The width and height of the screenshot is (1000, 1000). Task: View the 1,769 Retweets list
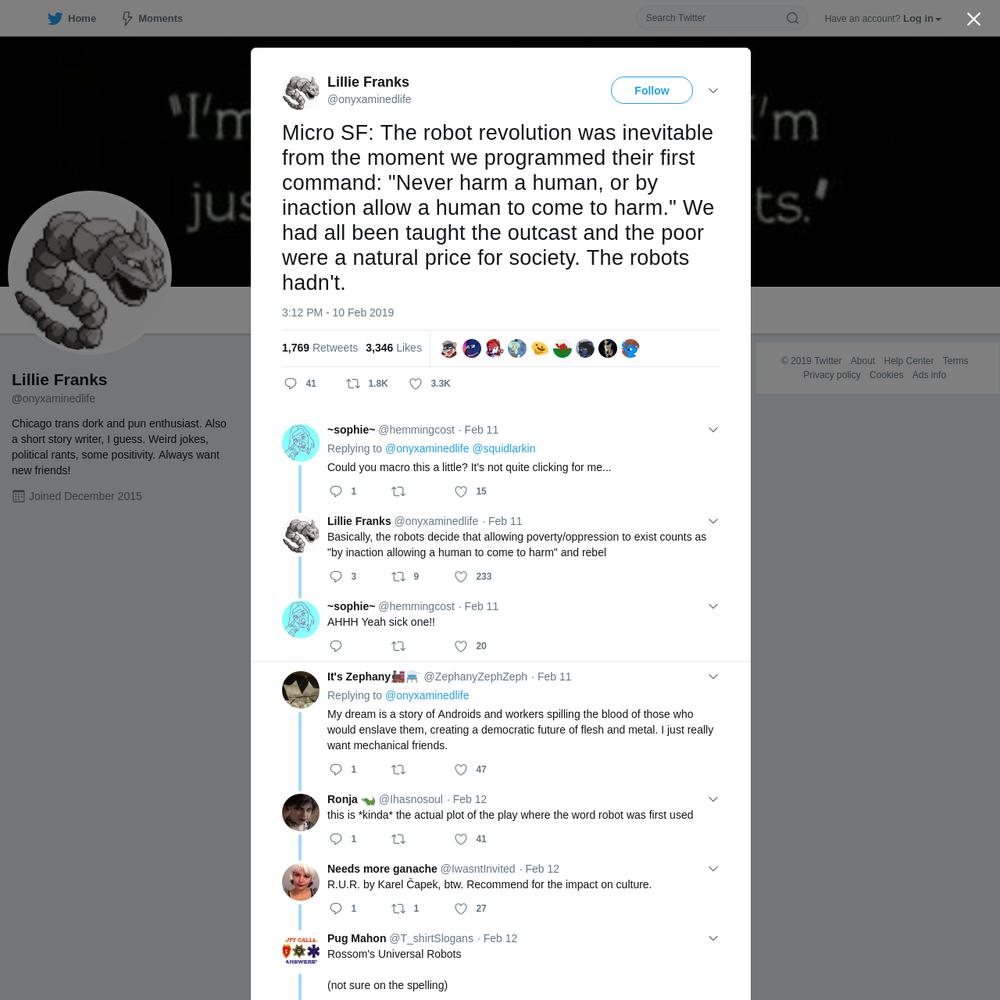(x=320, y=348)
